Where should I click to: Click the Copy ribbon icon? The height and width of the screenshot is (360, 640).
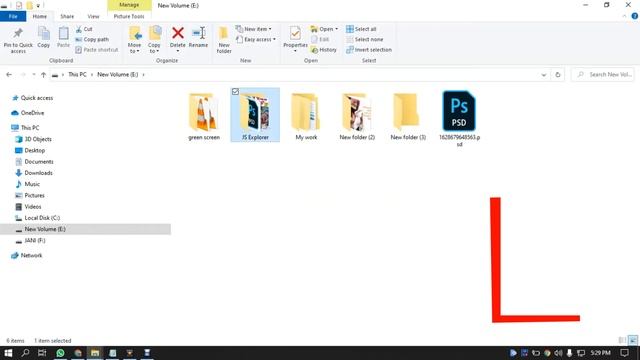point(44,38)
